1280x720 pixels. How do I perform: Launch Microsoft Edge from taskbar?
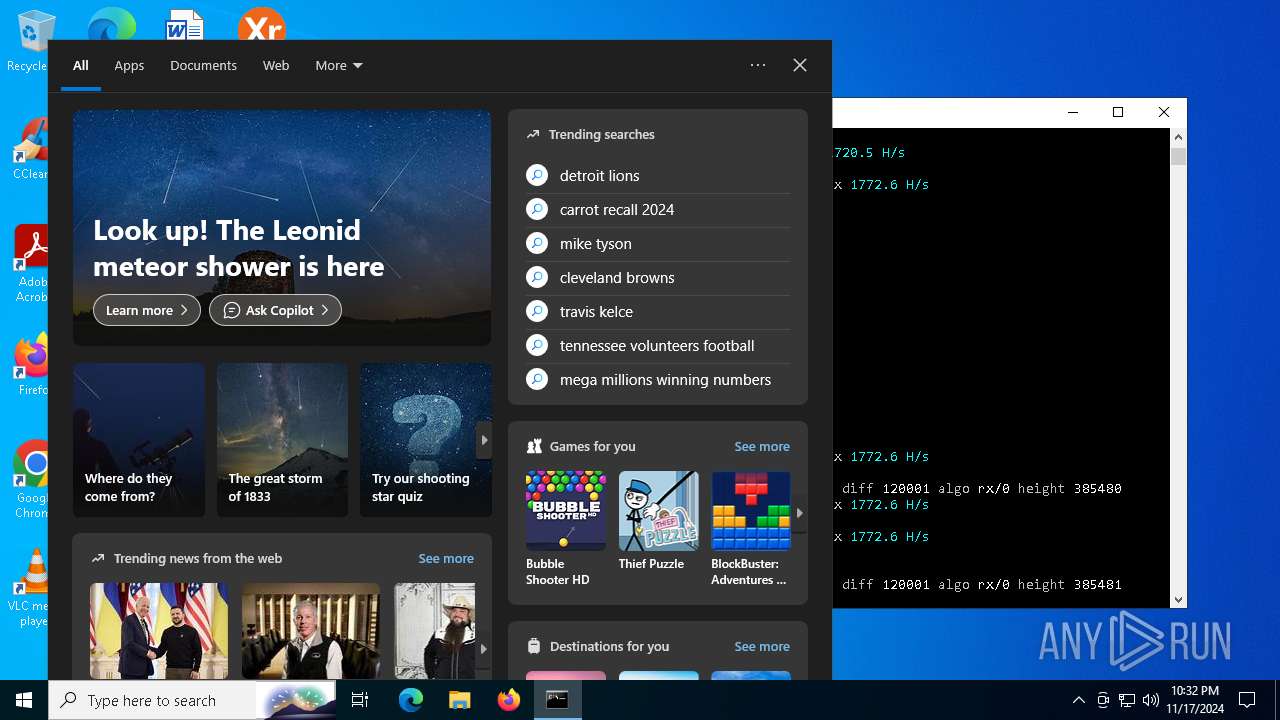click(411, 700)
